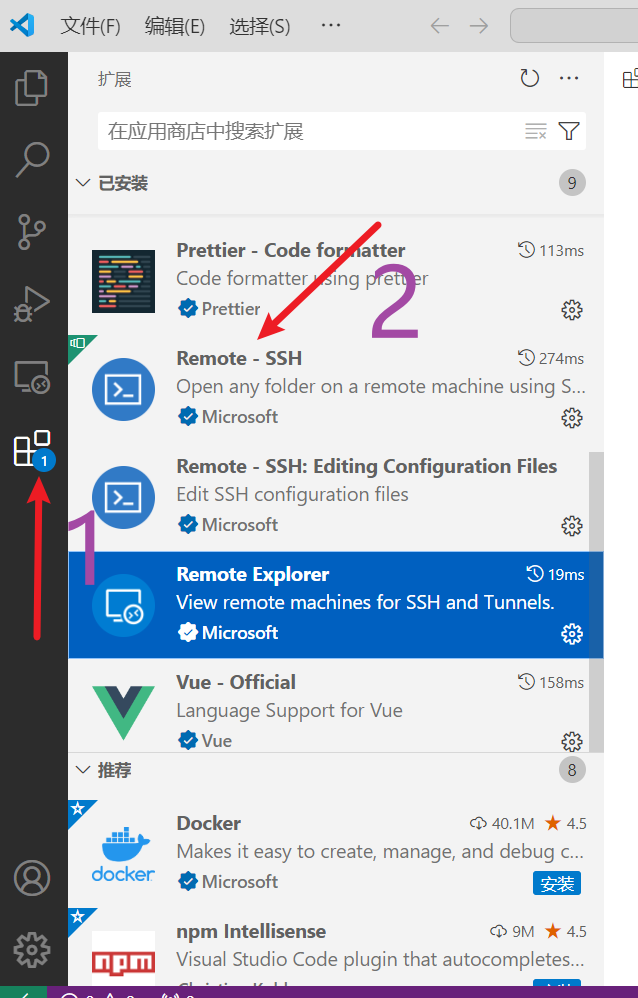Open the 编辑(E) menu
Image resolution: width=638 pixels, height=998 pixels.
point(174,26)
